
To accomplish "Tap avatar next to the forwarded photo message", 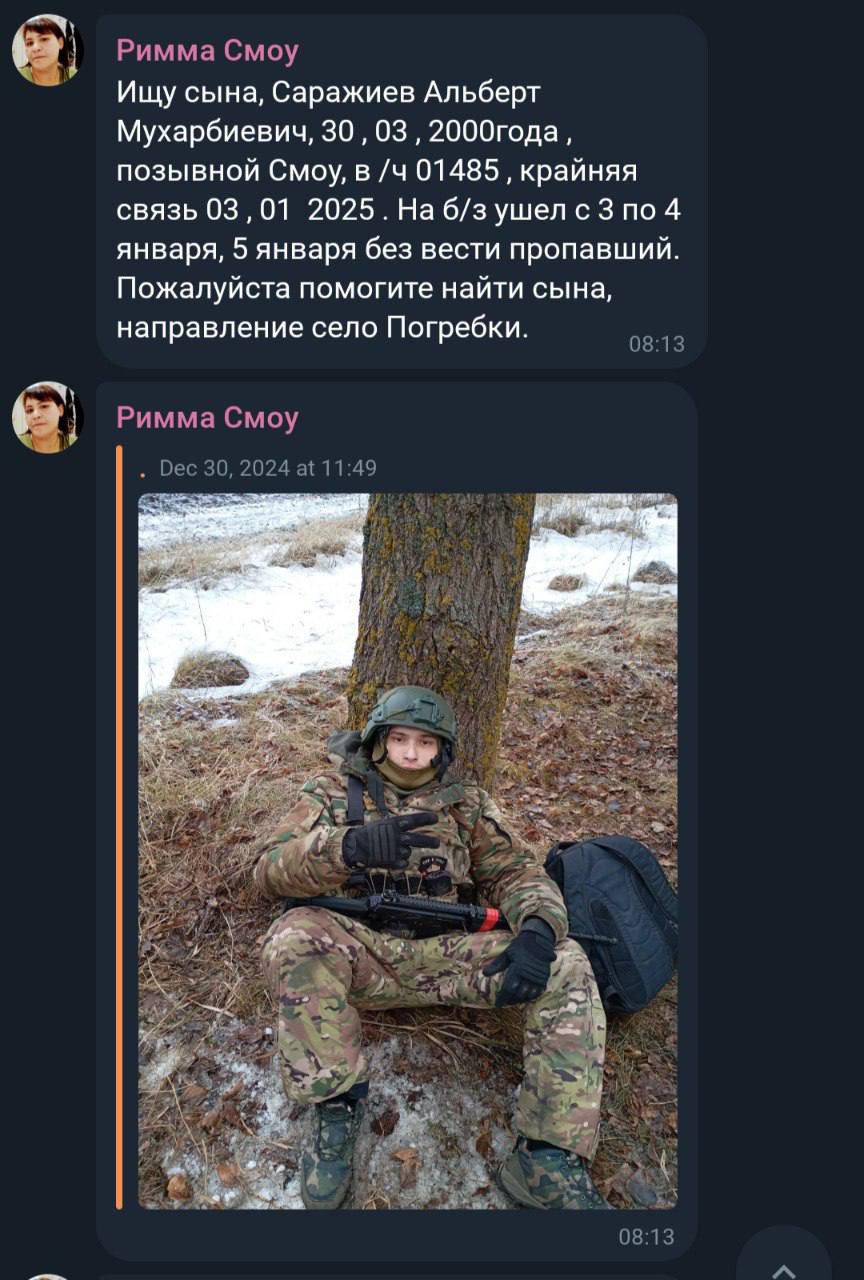I will pyautogui.click(x=47, y=417).
